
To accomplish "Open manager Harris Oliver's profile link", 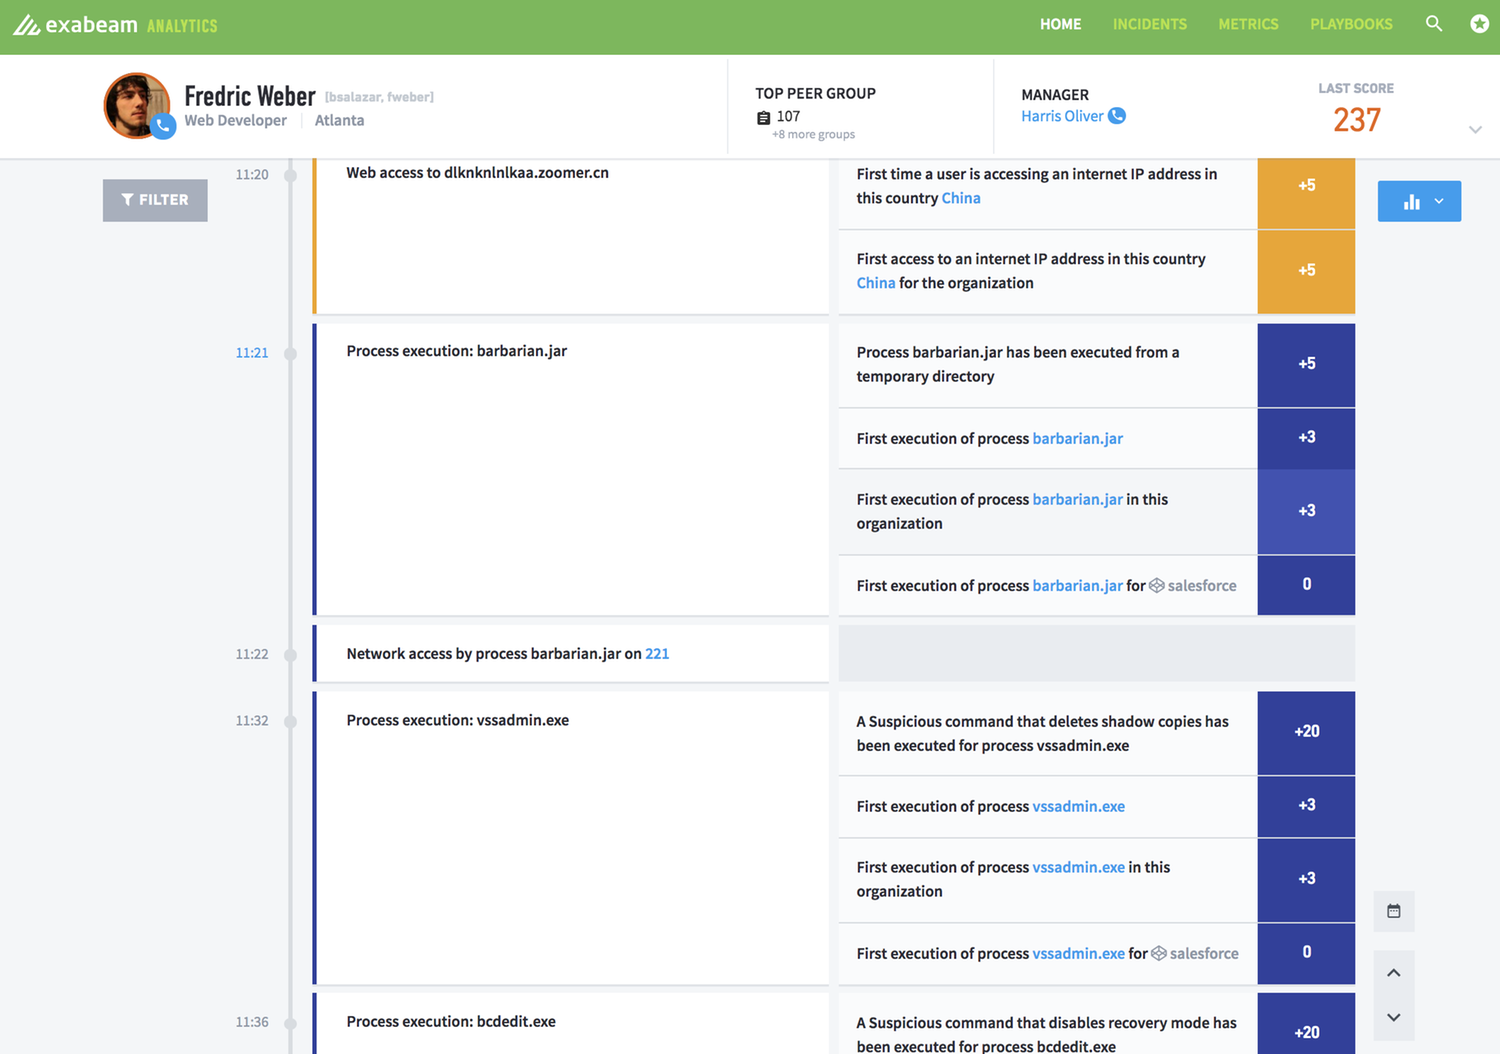I will tap(1062, 116).
